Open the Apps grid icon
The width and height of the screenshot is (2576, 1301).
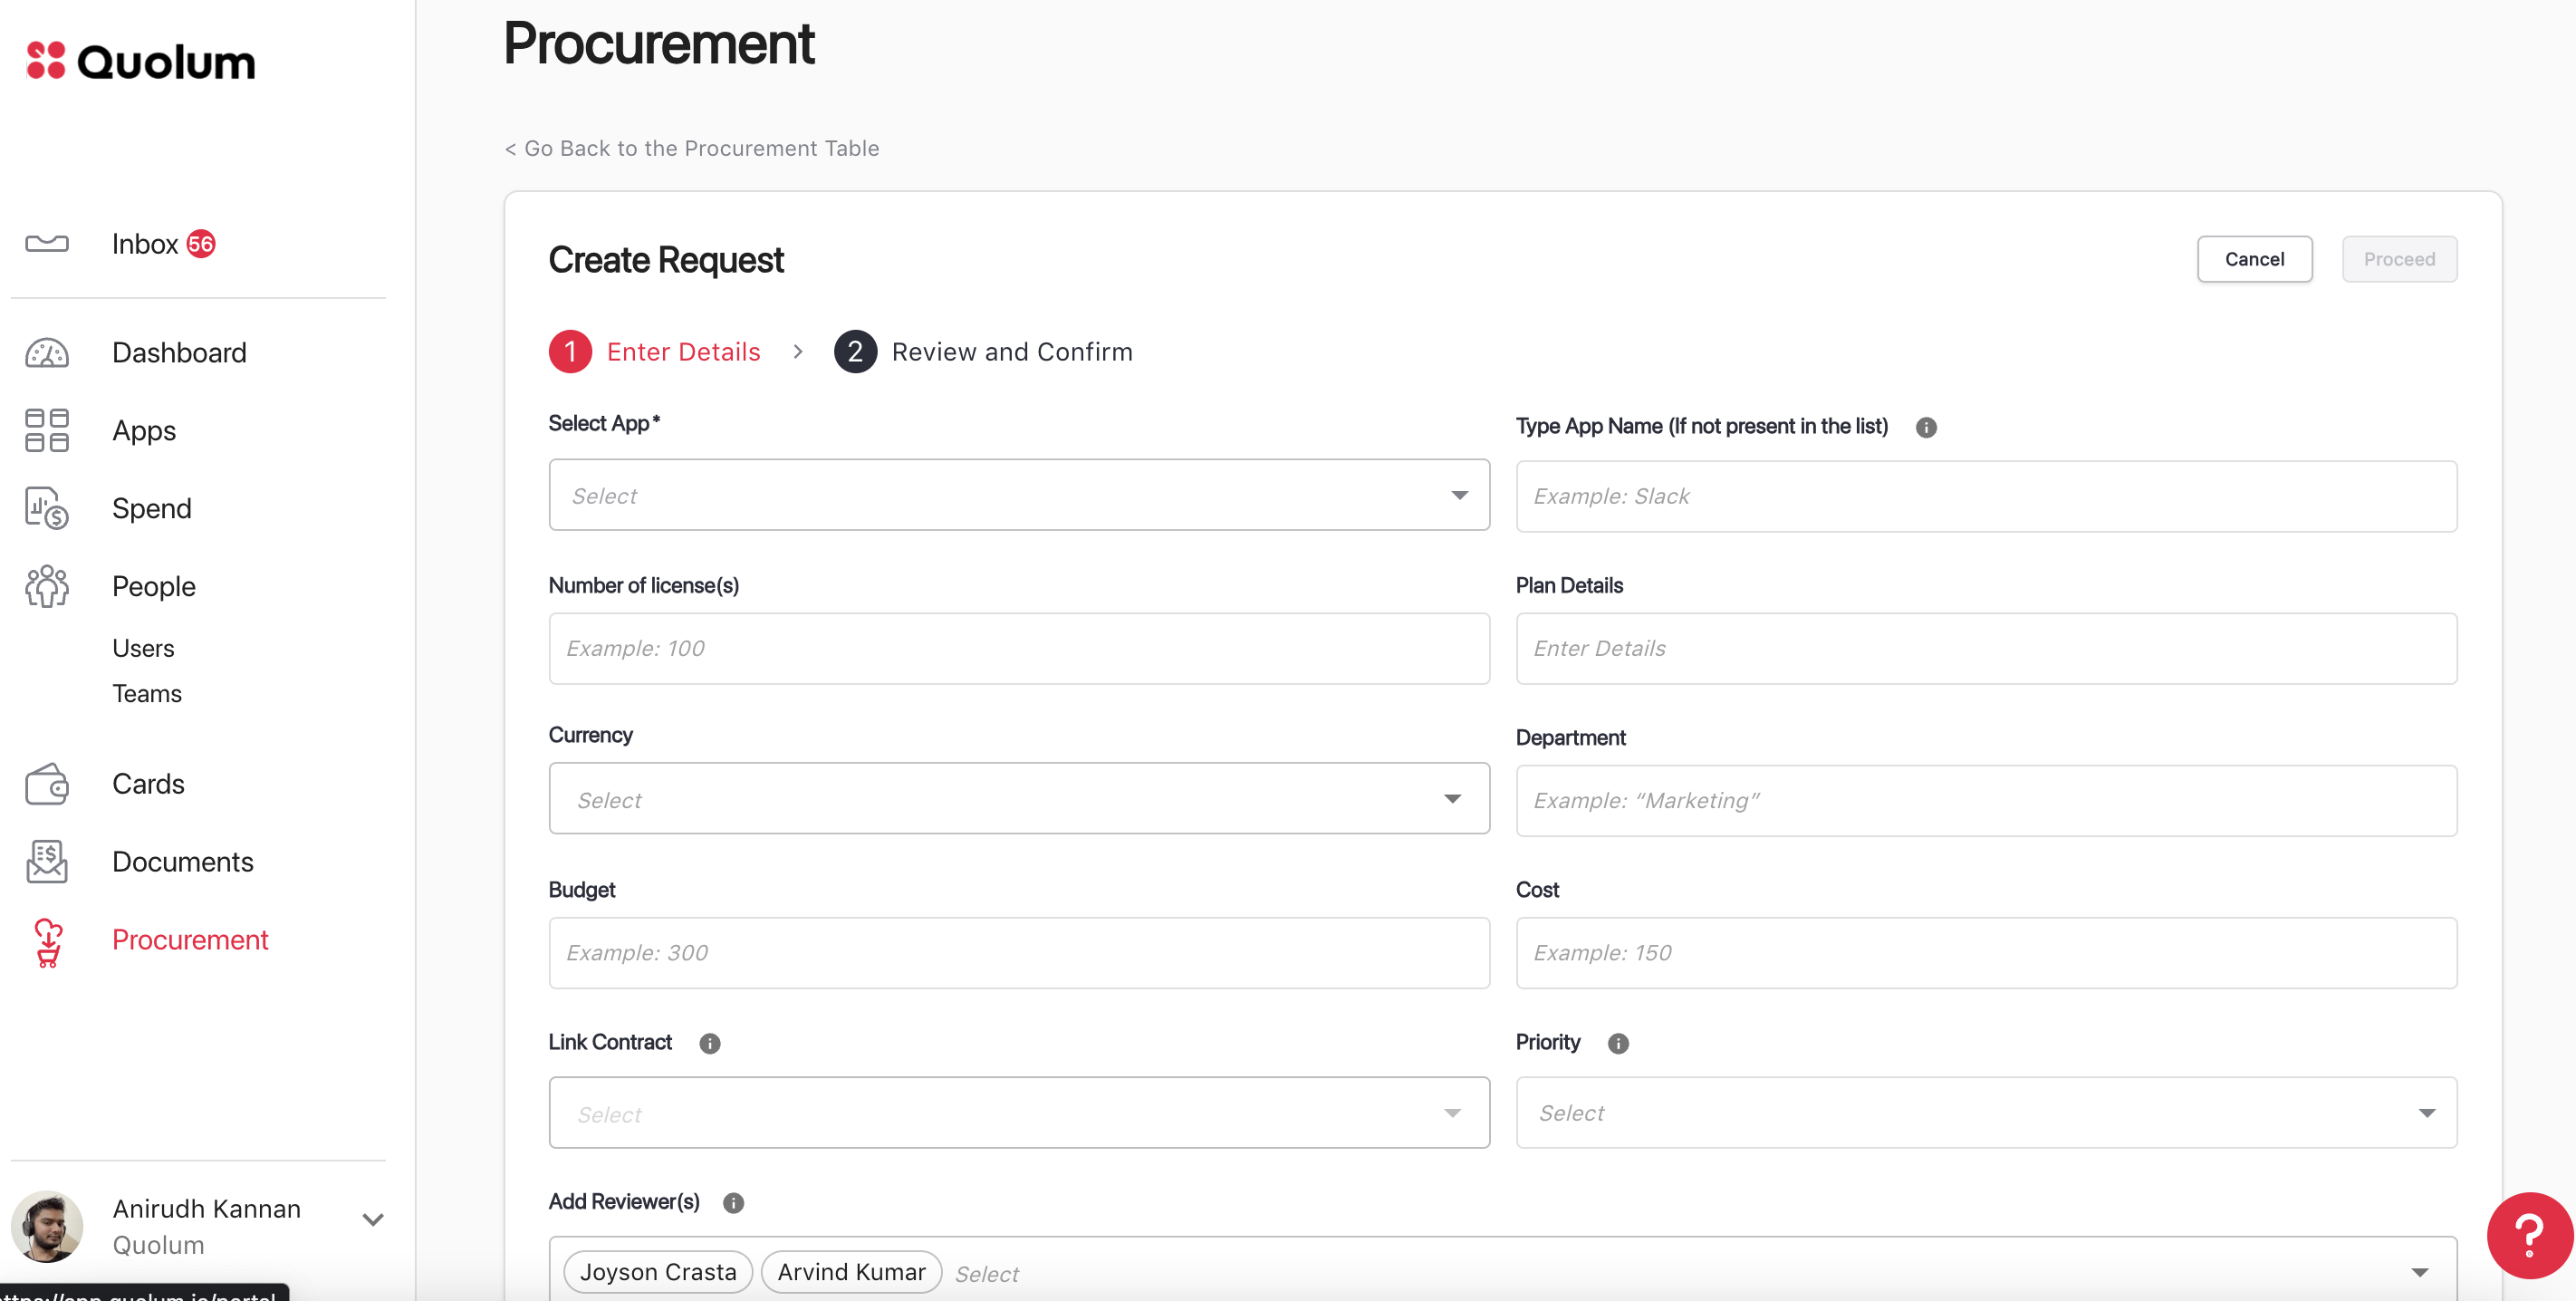[x=47, y=431]
